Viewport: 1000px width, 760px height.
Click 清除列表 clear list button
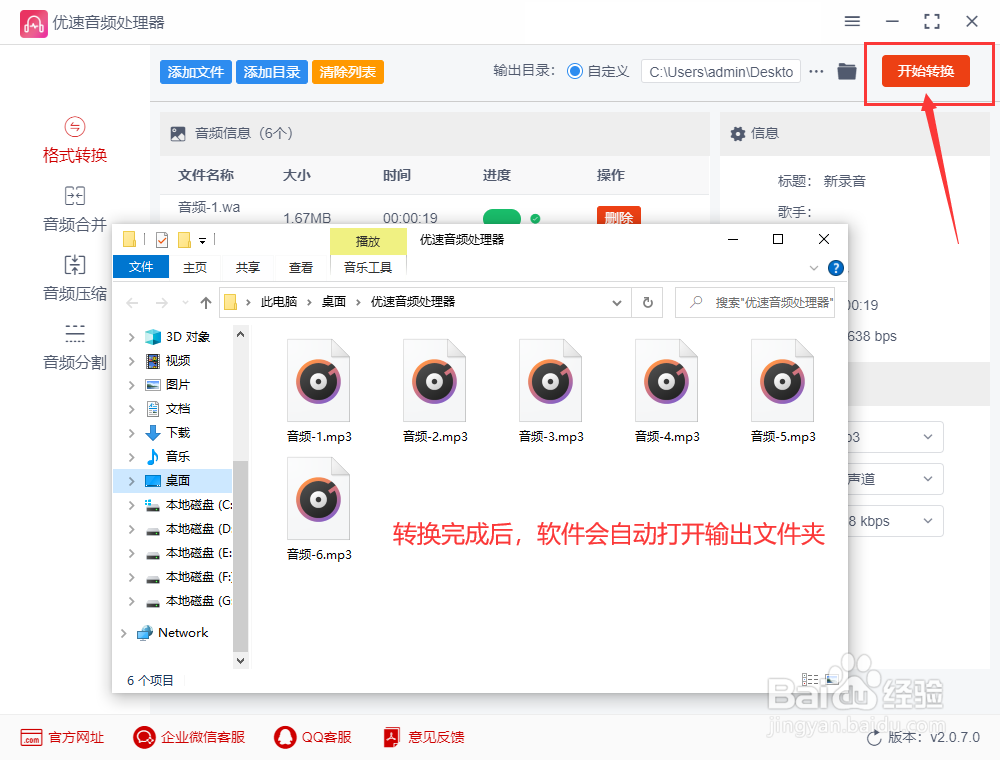point(348,72)
